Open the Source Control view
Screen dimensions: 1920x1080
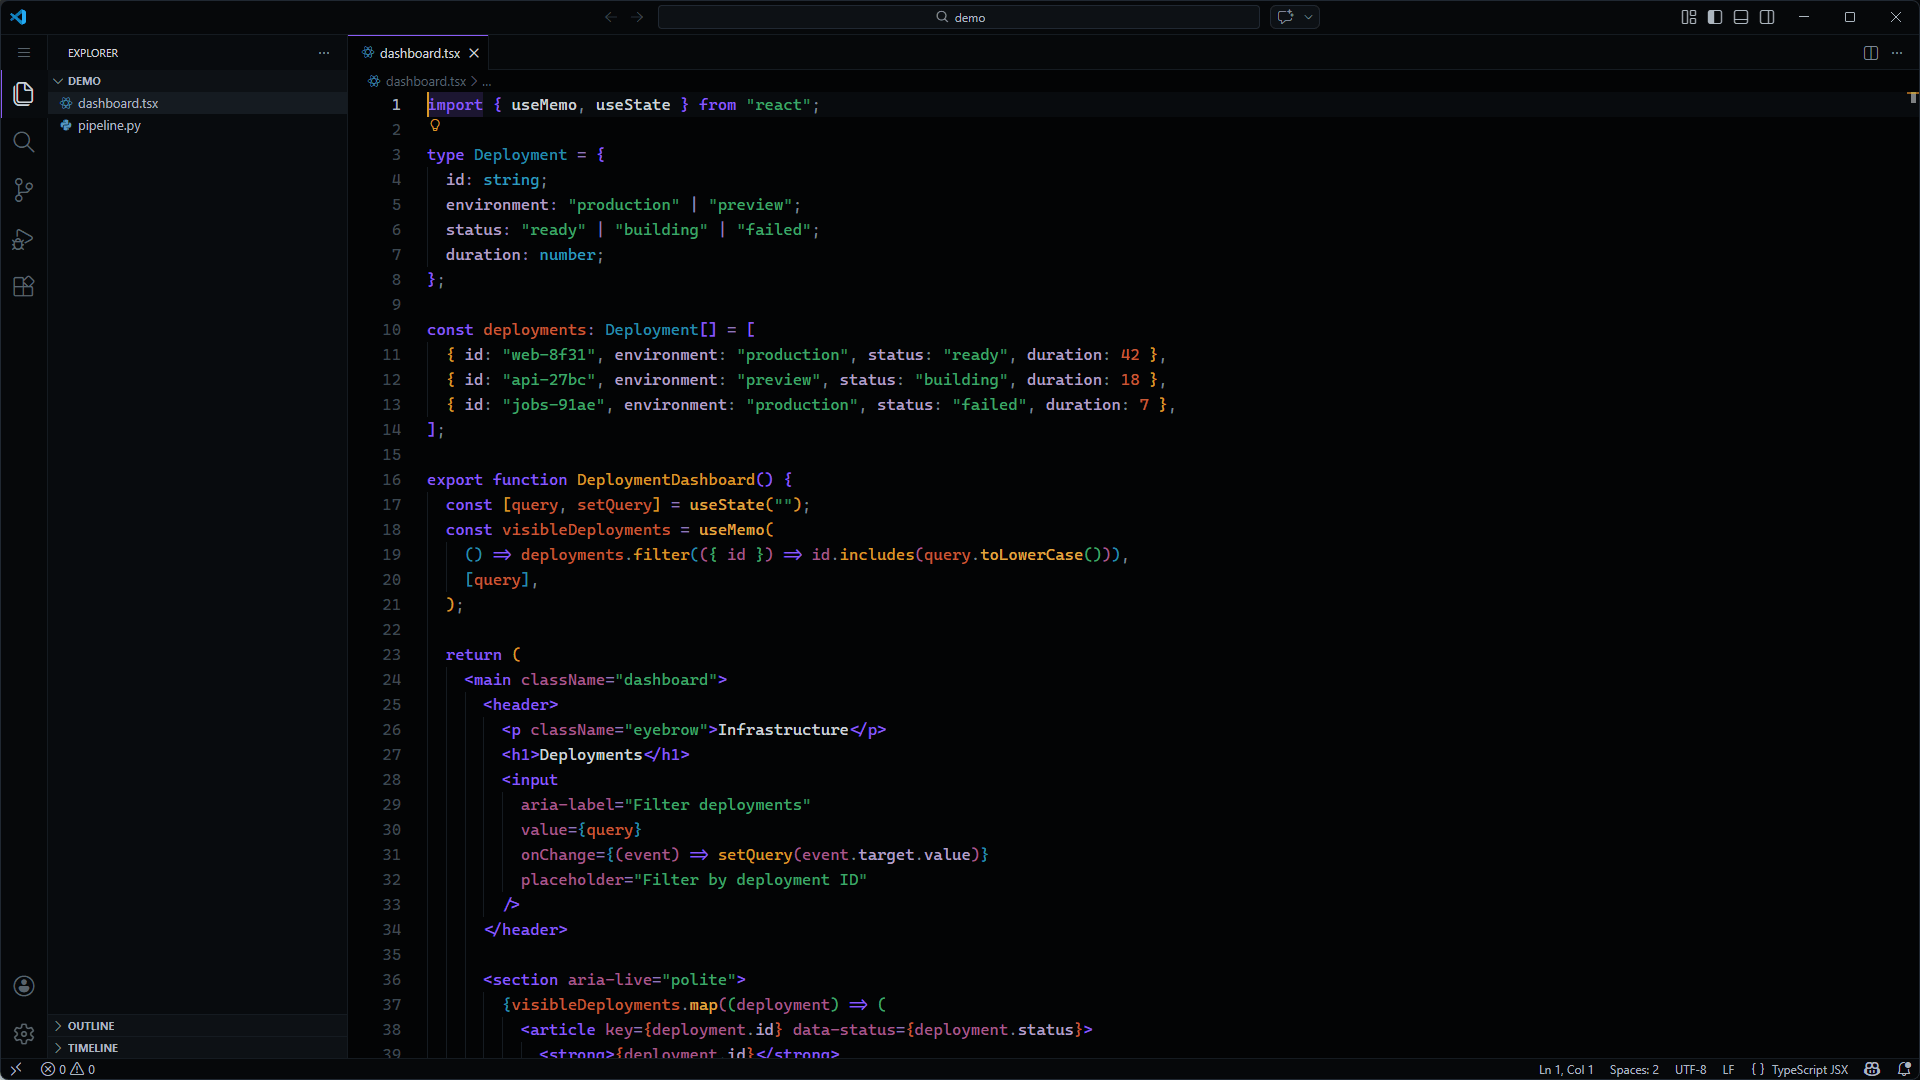(24, 190)
